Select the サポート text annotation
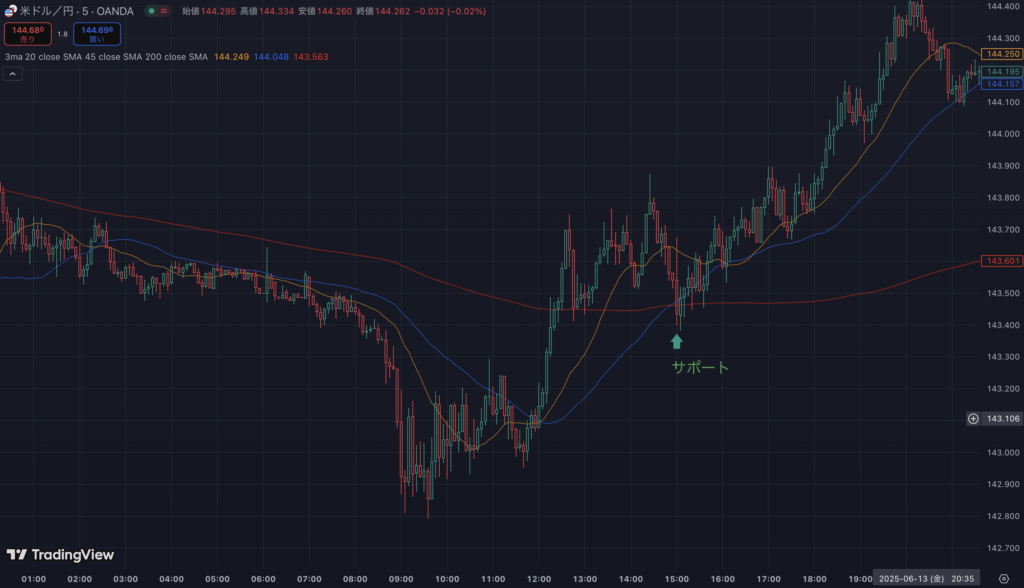Image resolution: width=1024 pixels, height=588 pixels. point(700,367)
